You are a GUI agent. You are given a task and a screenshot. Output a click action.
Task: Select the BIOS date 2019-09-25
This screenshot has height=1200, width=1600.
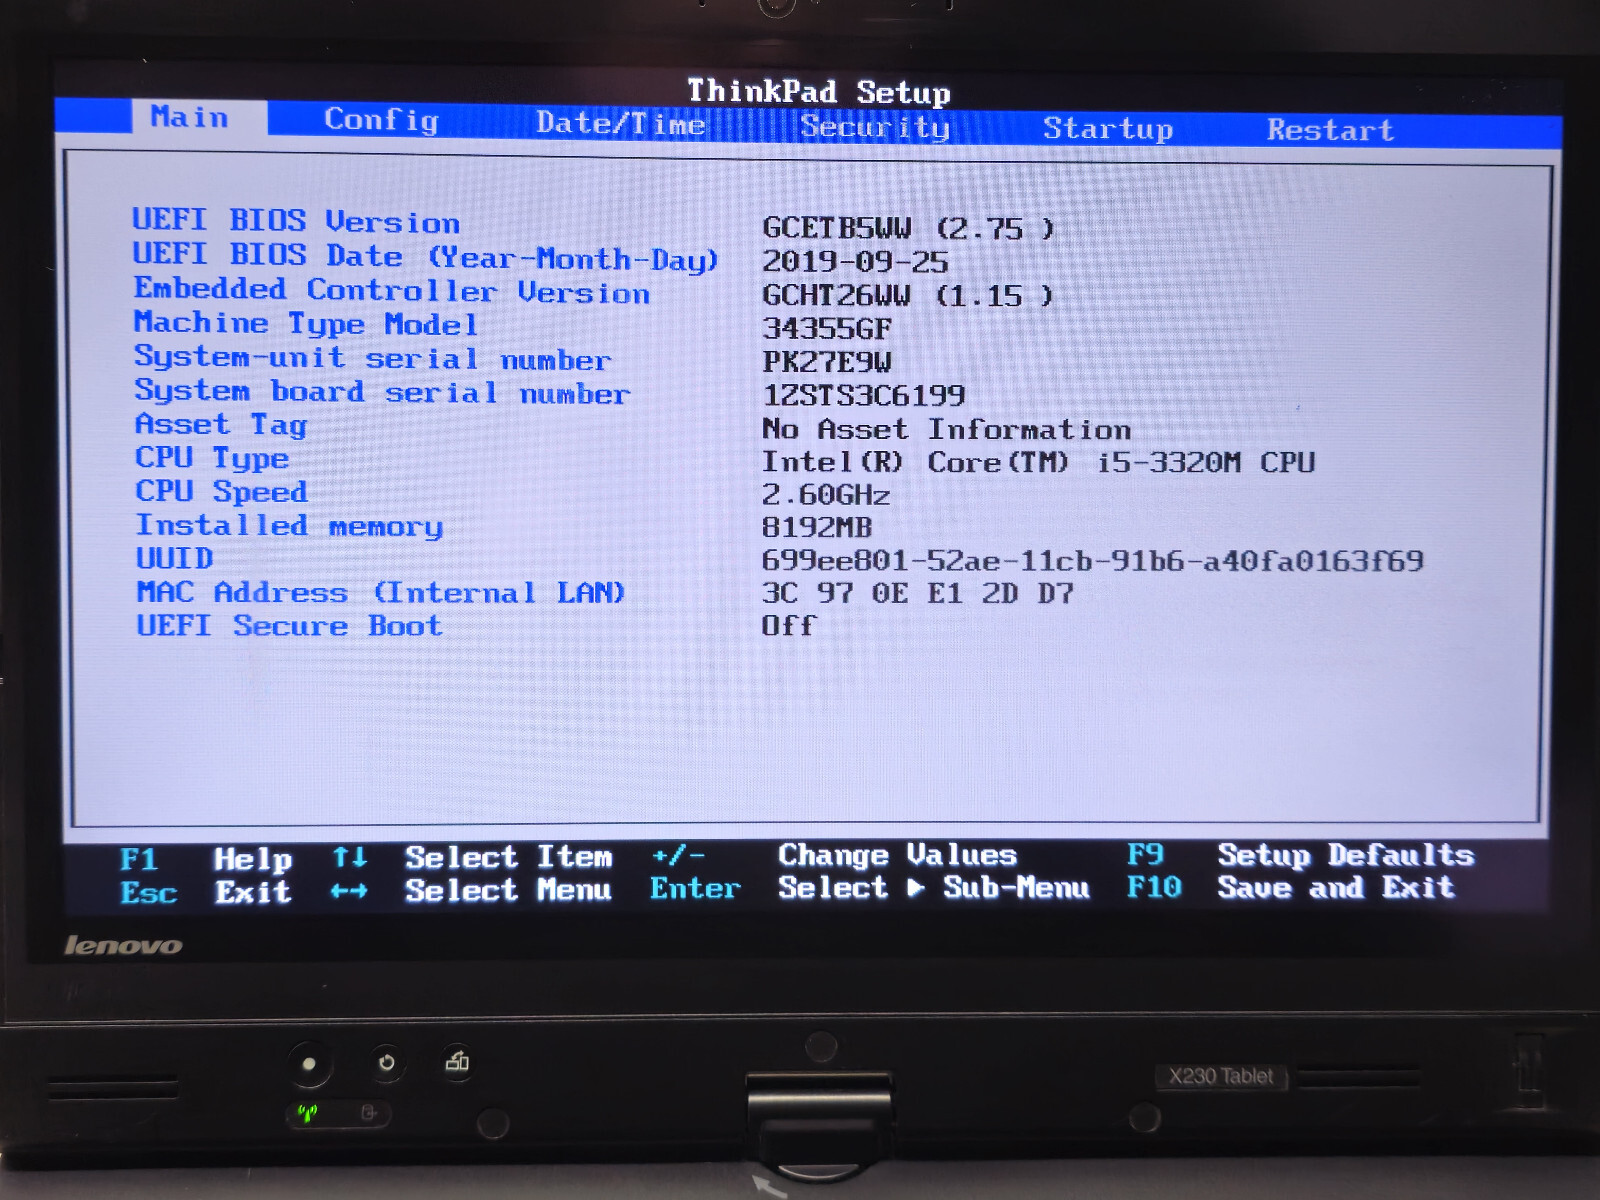(855, 262)
